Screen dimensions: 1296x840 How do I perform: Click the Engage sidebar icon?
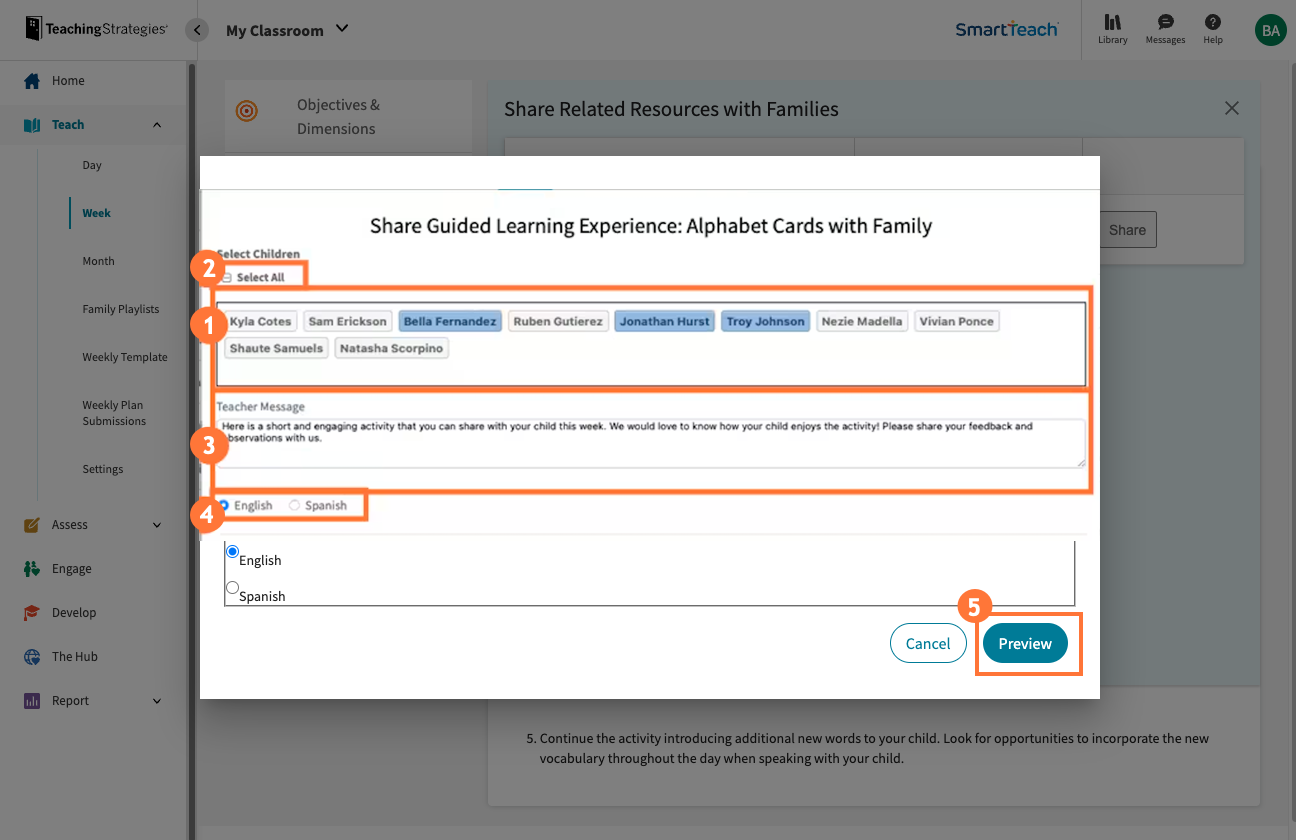click(x=32, y=569)
